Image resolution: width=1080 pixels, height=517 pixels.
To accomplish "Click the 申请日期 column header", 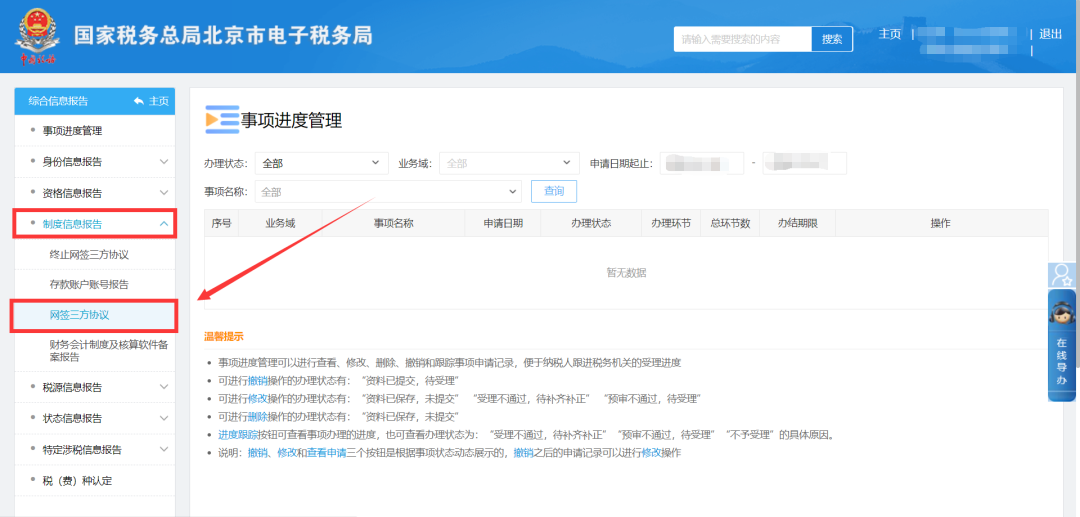I will pyautogui.click(x=503, y=224).
